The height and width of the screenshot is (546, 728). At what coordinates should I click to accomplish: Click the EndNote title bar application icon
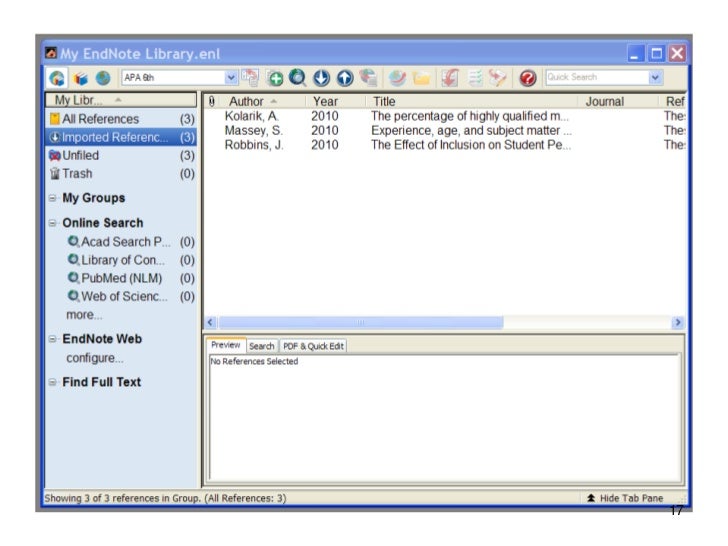pyautogui.click(x=51, y=53)
